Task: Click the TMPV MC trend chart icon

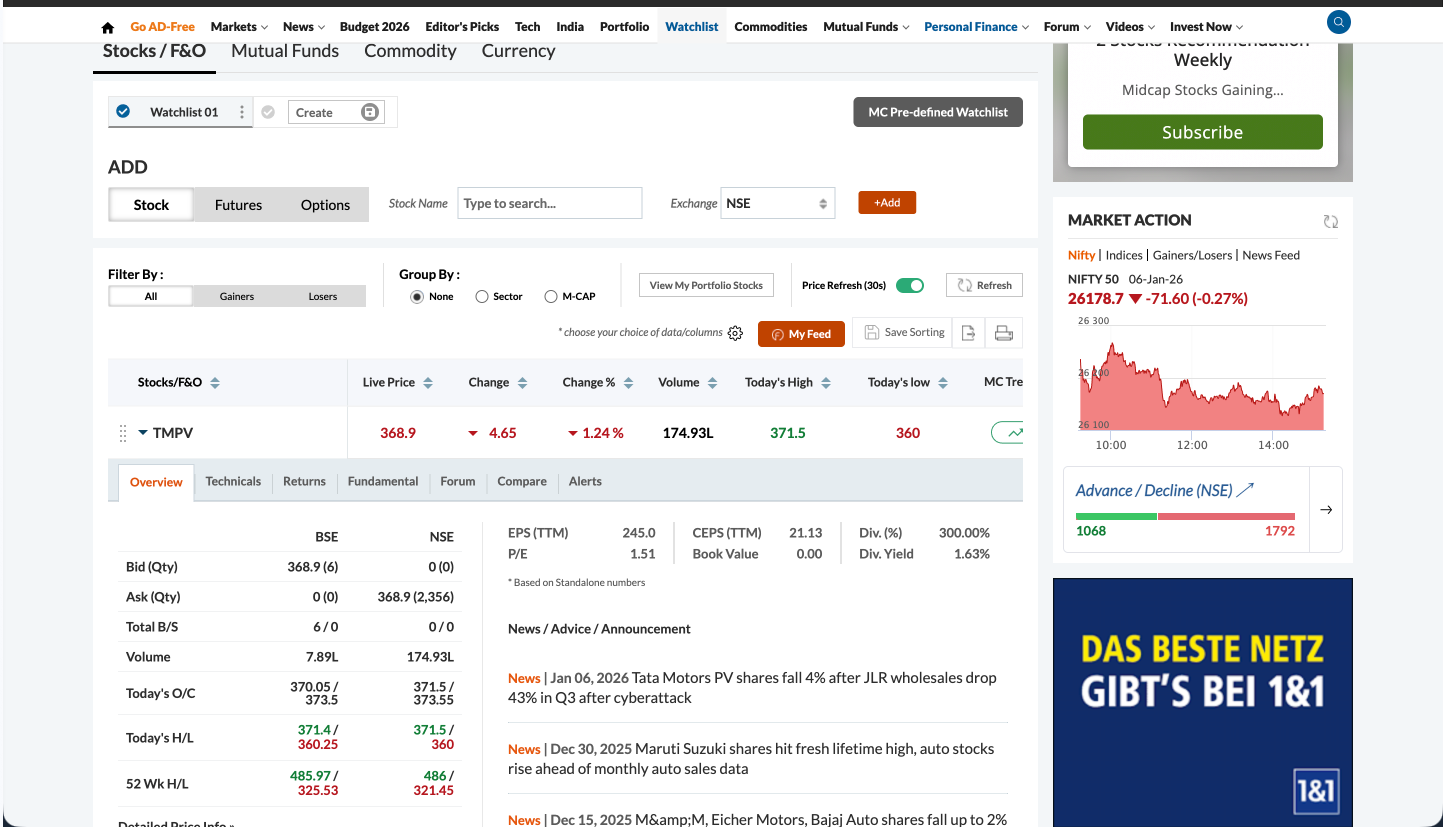Action: (x=1010, y=433)
